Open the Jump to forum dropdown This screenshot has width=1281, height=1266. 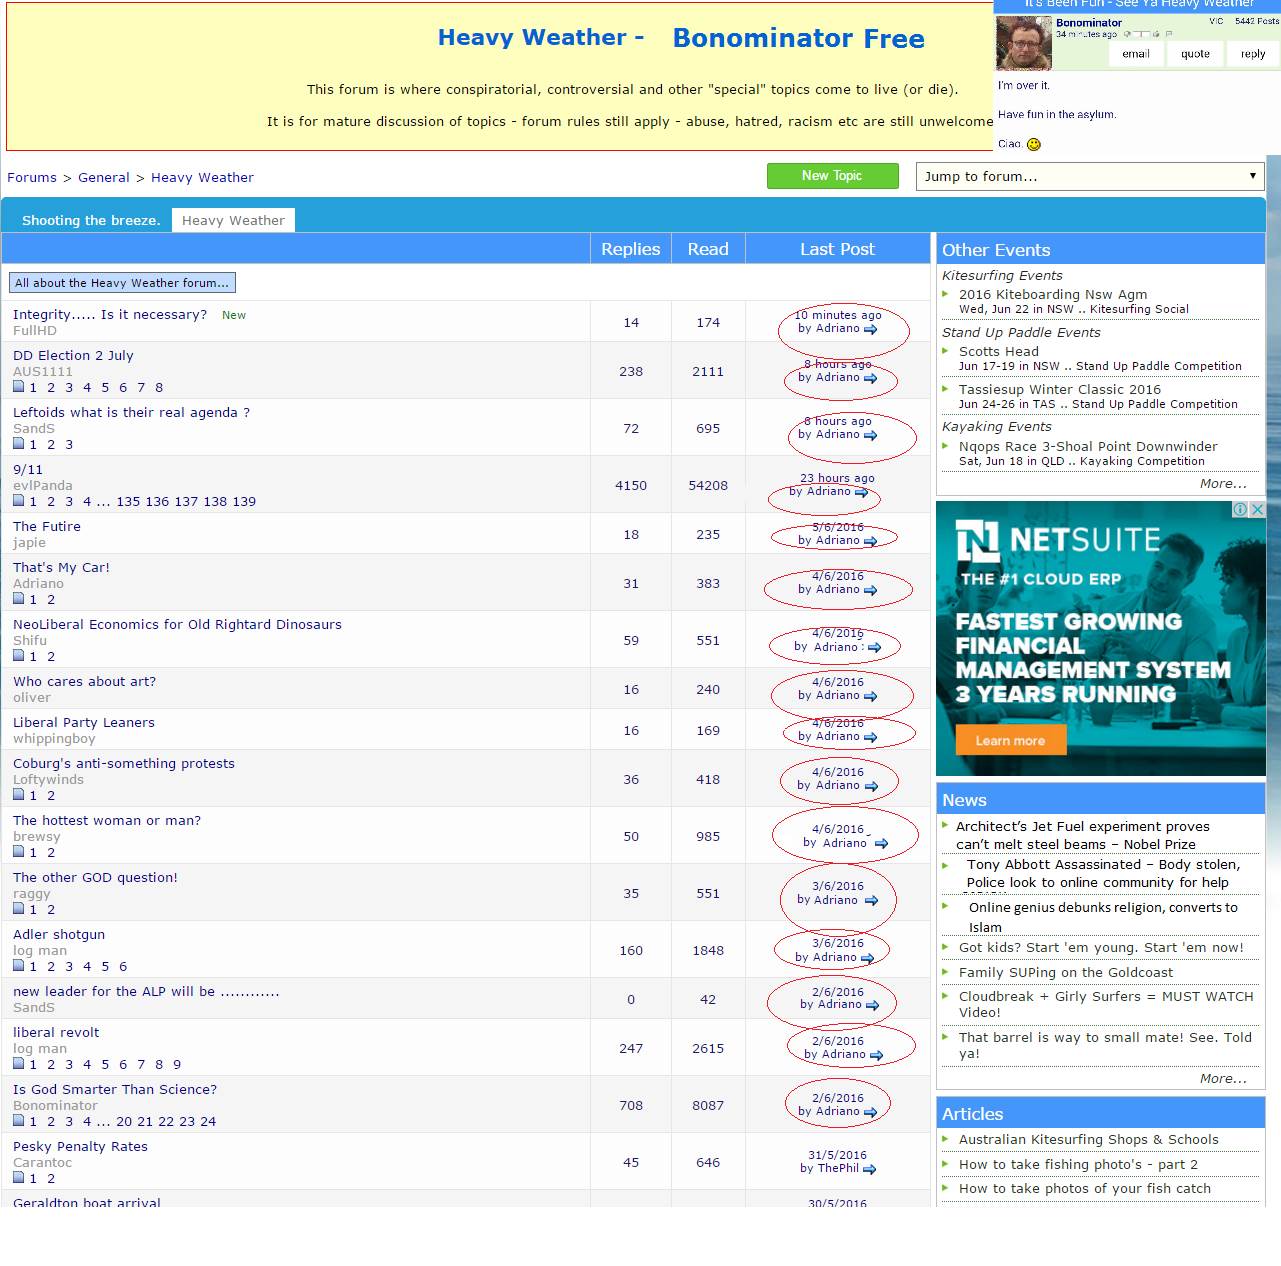tap(1089, 176)
